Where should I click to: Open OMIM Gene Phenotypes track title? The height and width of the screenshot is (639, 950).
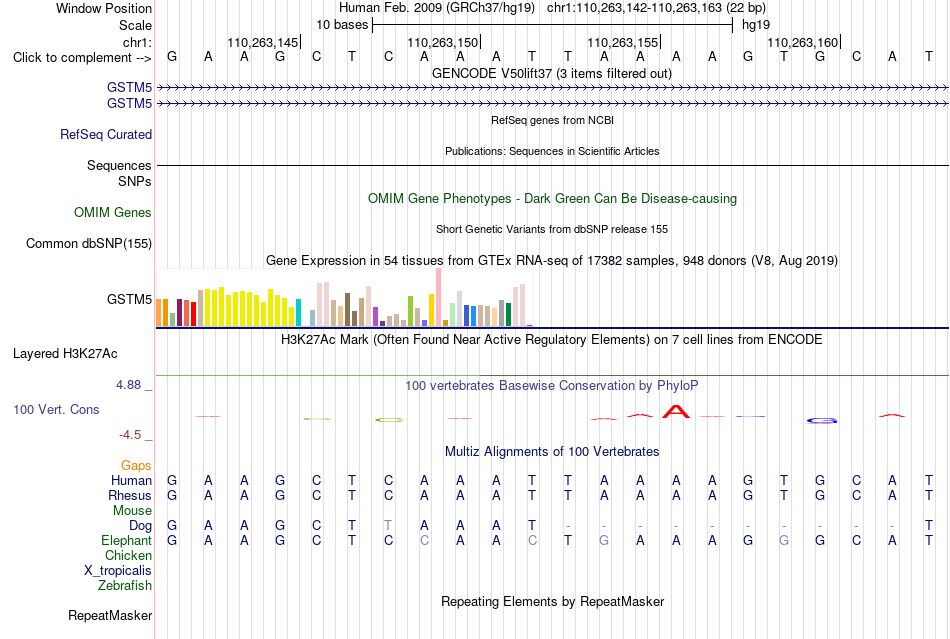552,199
